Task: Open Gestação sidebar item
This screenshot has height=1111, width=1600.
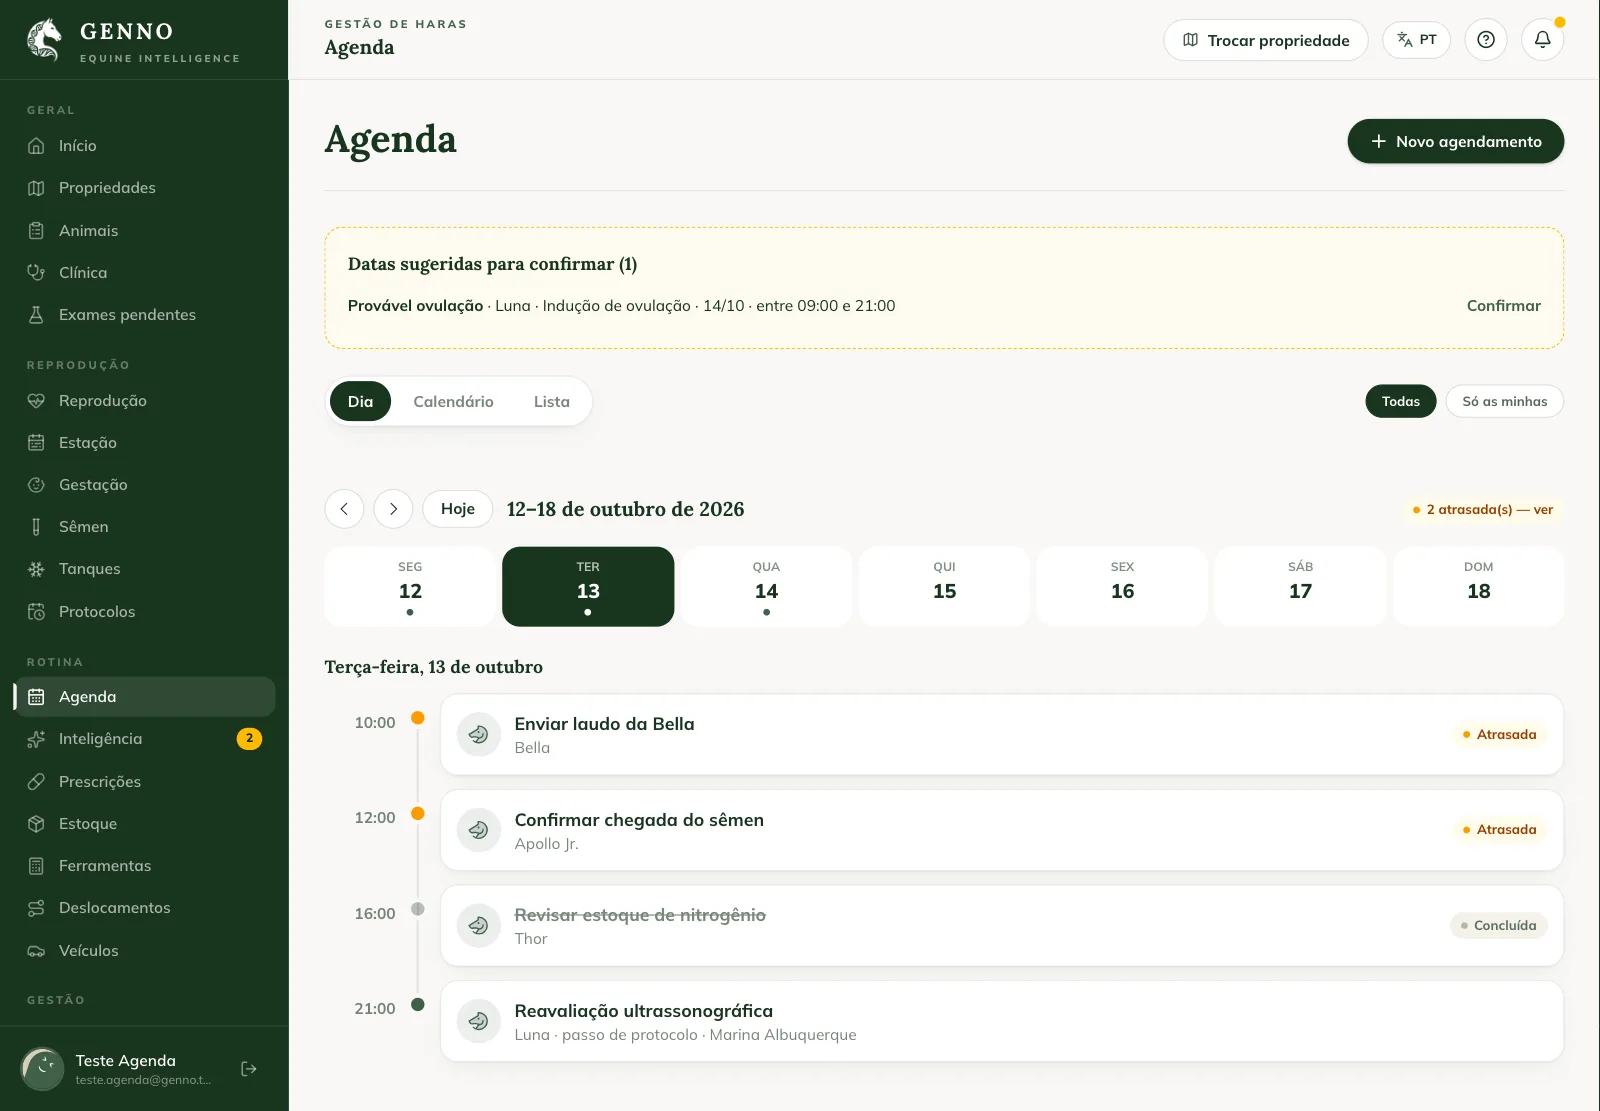Action: point(144,485)
